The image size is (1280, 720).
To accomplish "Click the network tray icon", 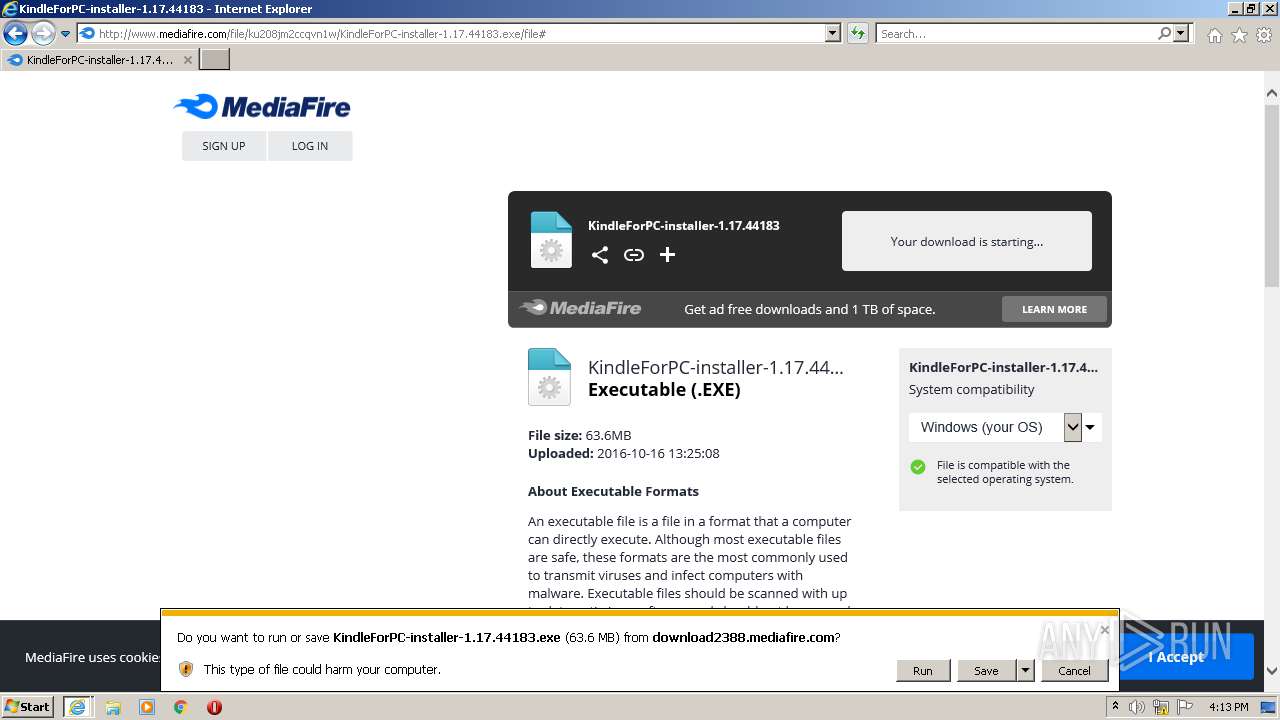I will [x=1162, y=707].
